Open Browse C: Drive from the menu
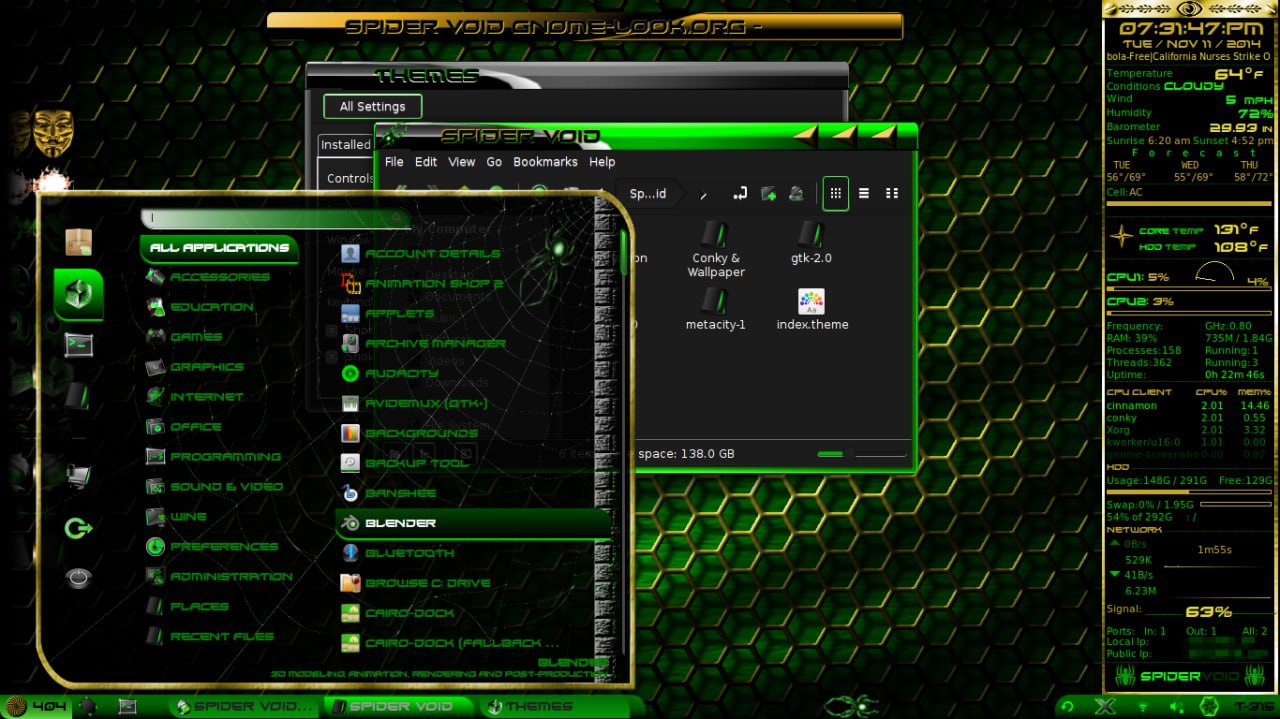The width and height of the screenshot is (1280, 719). click(416, 583)
